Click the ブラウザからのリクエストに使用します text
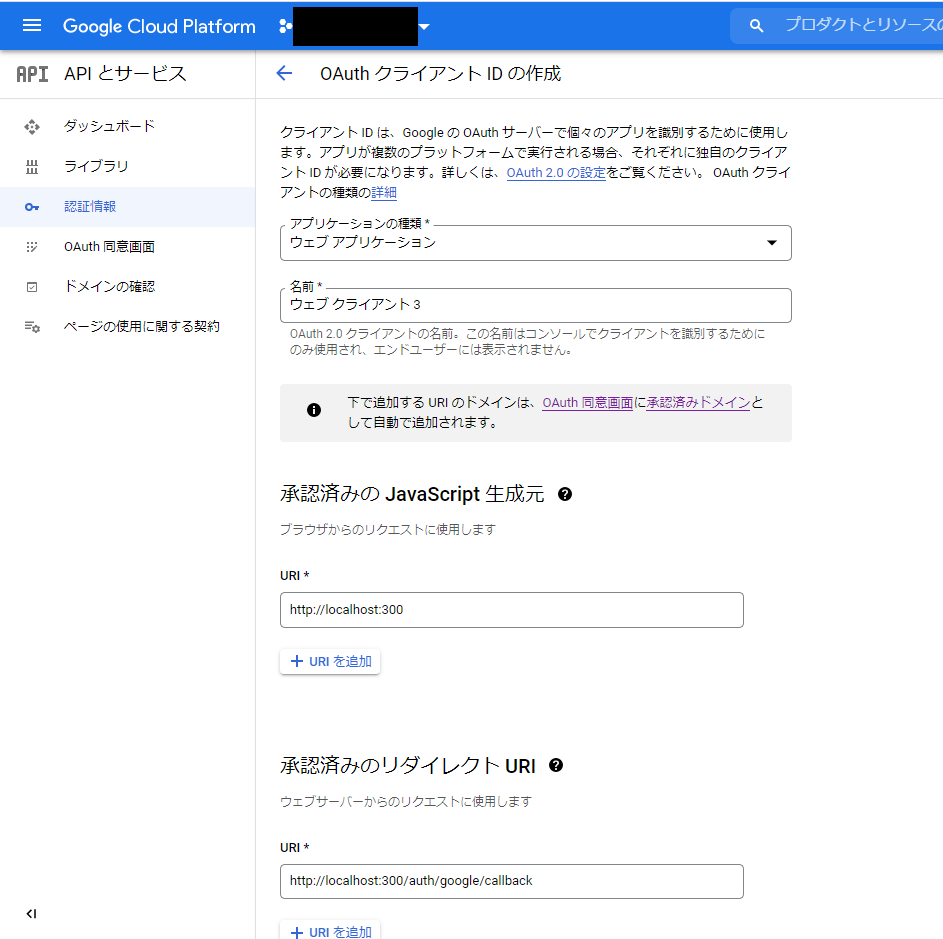This screenshot has height=939, width=943. coord(388,530)
